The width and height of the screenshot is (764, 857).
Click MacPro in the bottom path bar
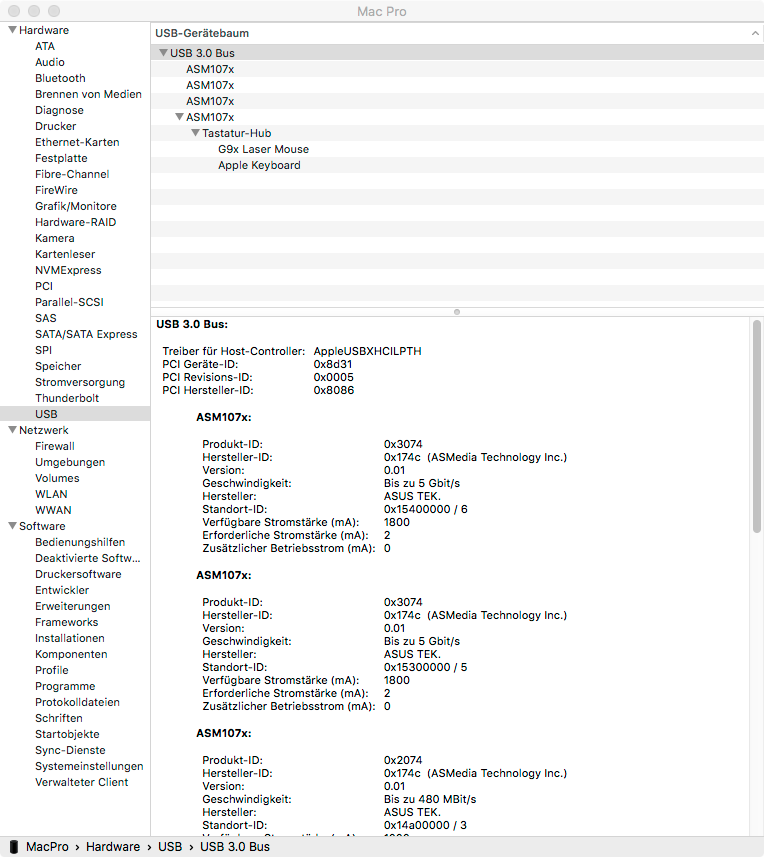click(x=47, y=847)
